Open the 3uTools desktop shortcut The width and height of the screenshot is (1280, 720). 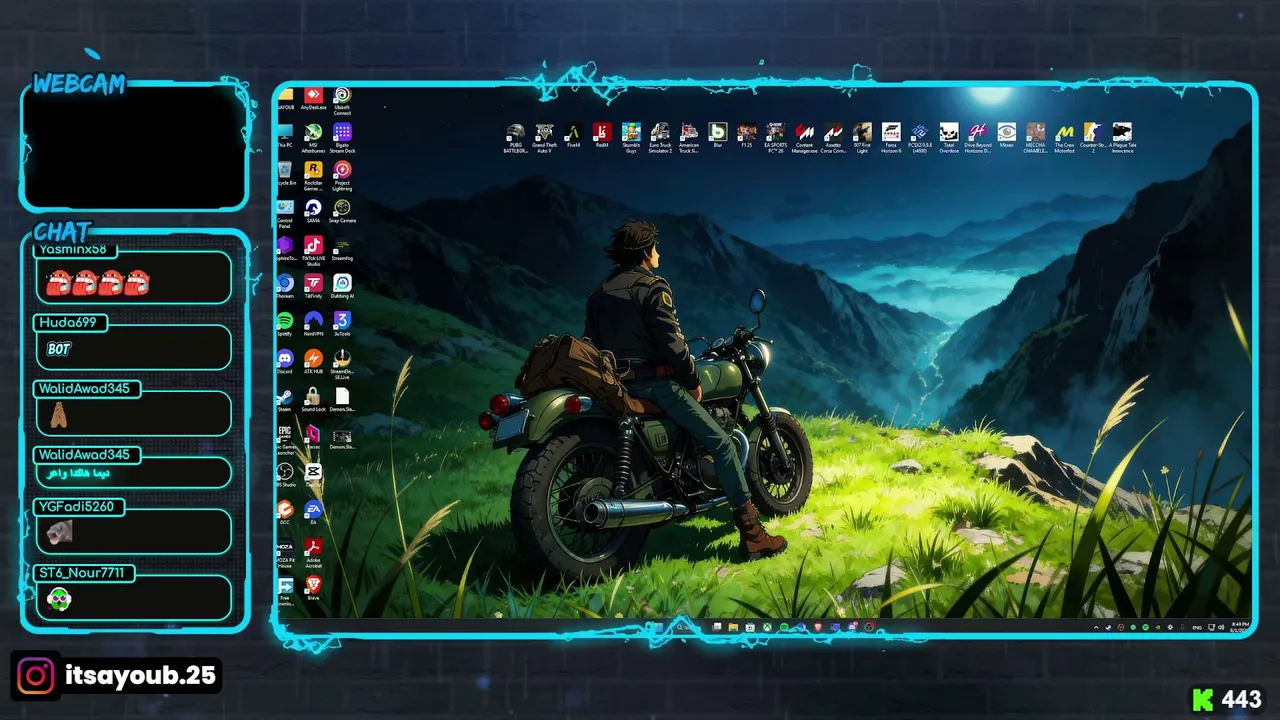click(x=342, y=324)
